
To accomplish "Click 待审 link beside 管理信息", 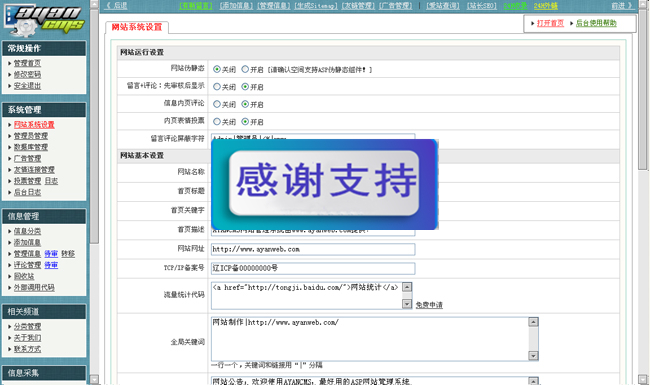I will [x=51, y=253].
